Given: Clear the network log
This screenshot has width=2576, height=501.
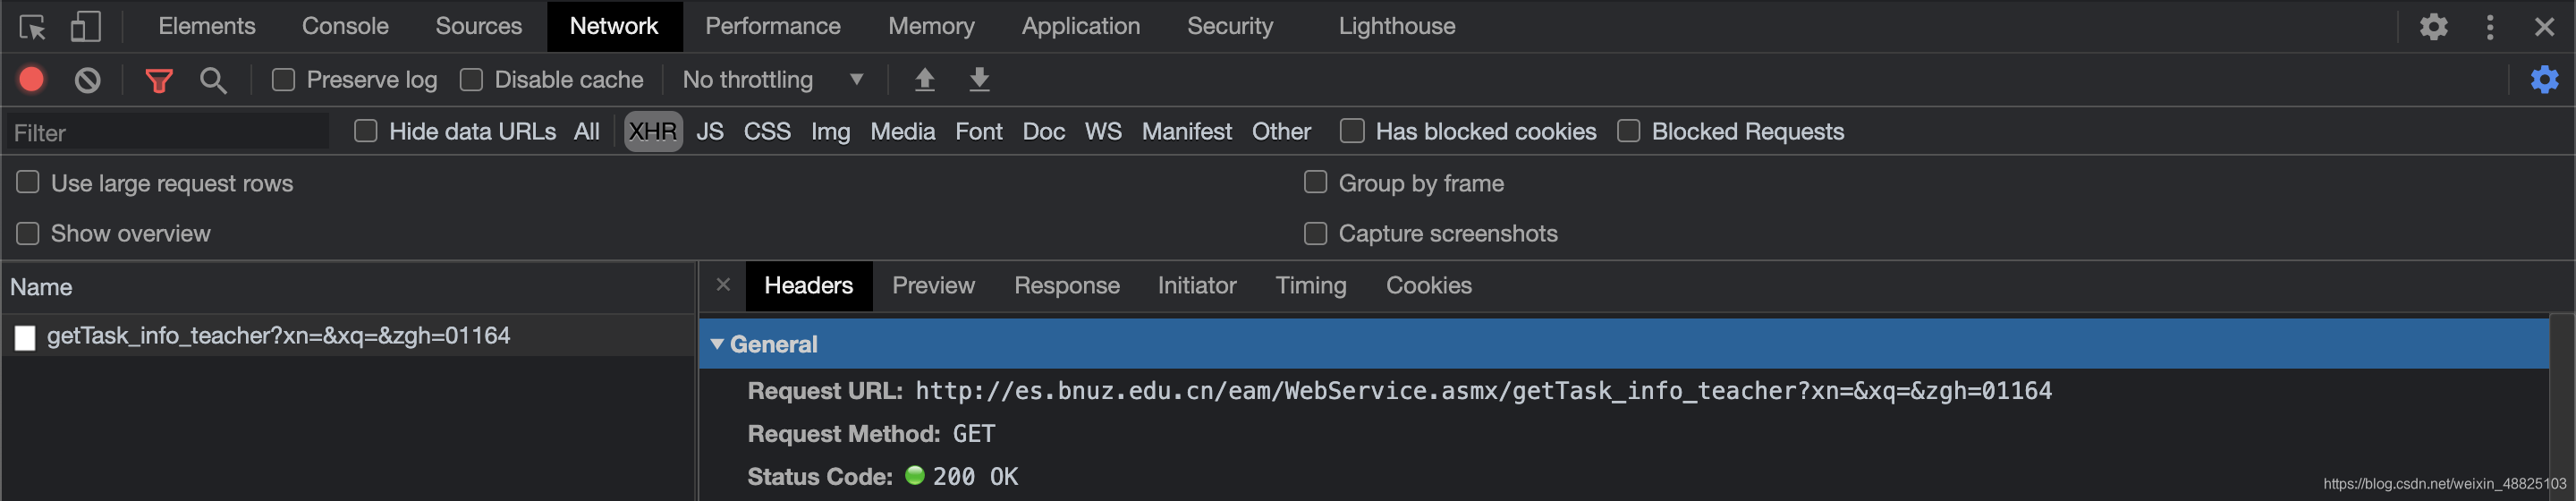Looking at the screenshot, I should point(88,80).
